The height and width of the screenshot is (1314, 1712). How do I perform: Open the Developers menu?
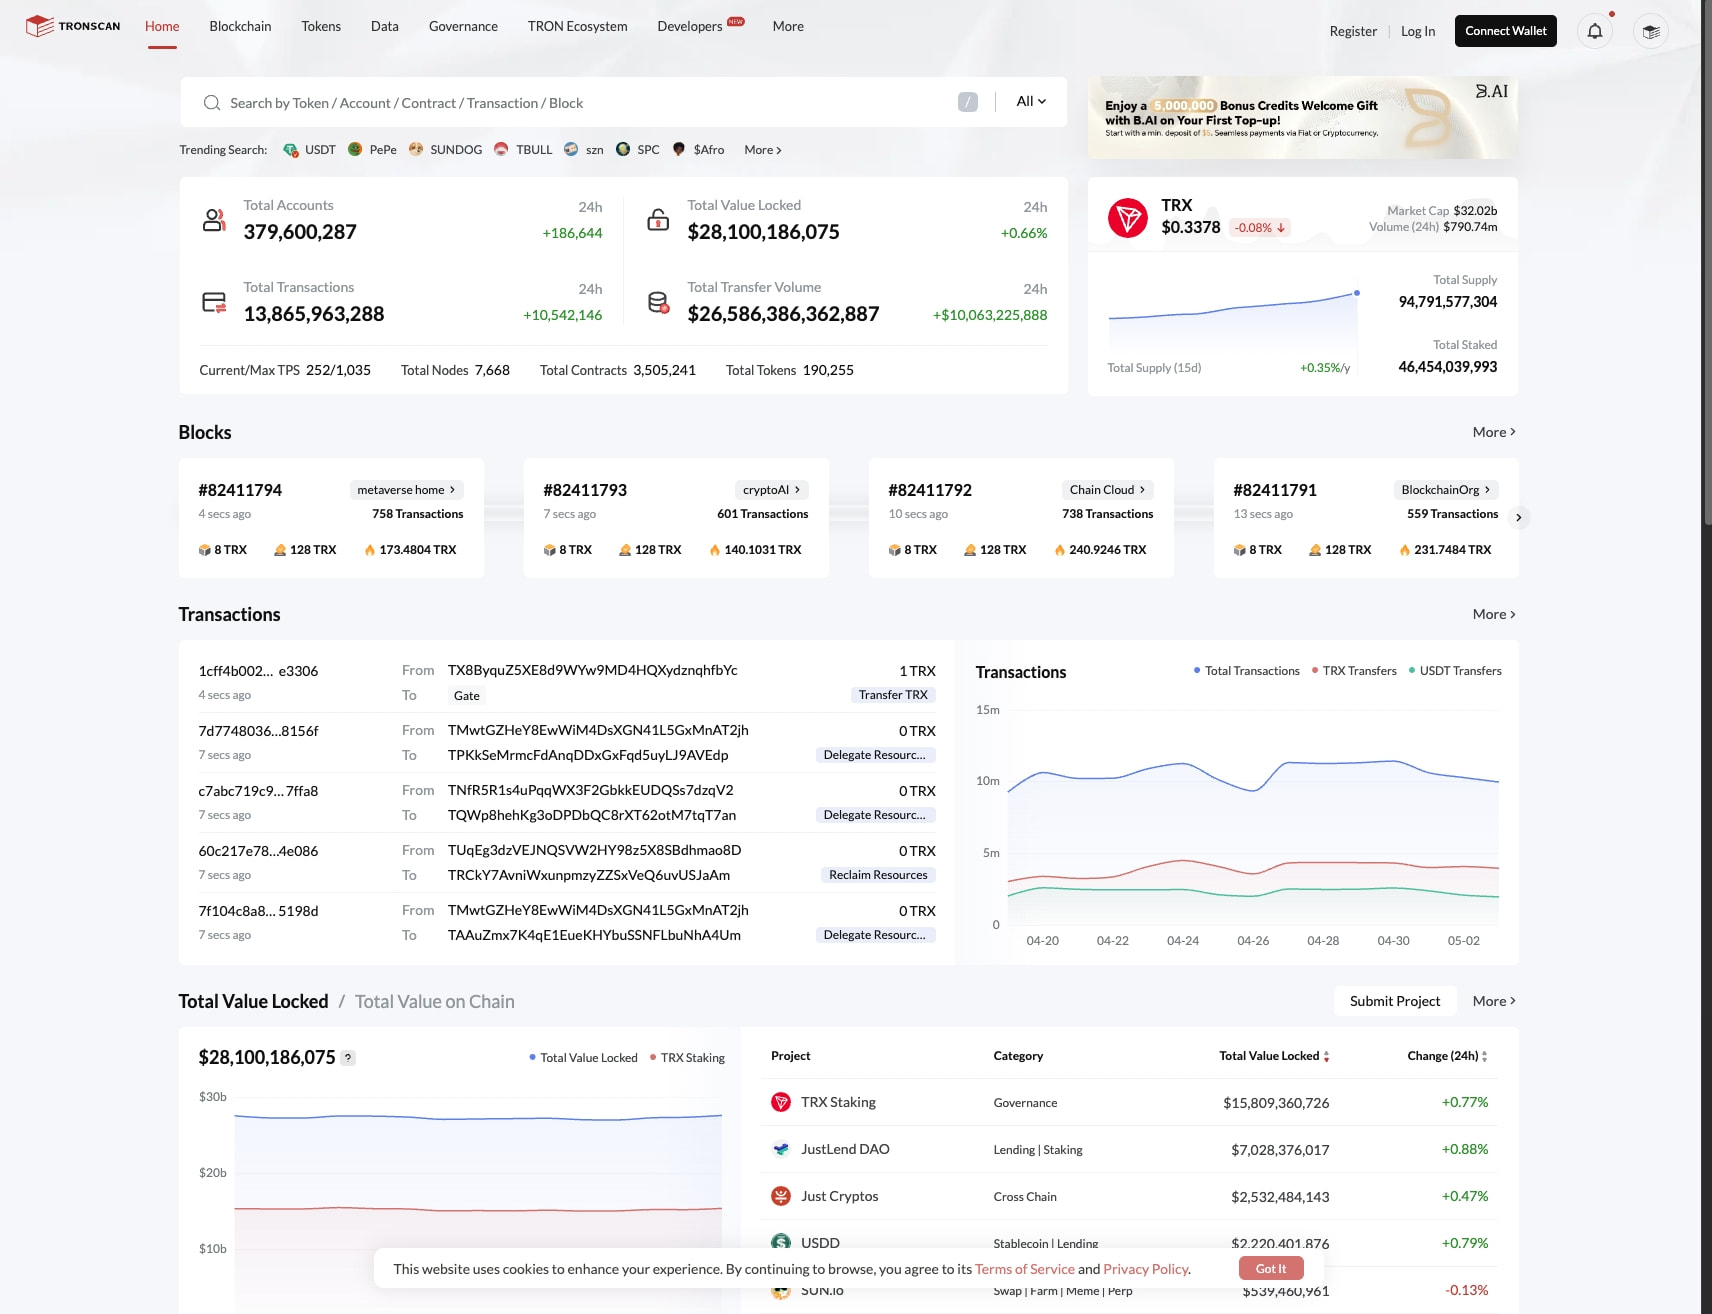coord(690,26)
